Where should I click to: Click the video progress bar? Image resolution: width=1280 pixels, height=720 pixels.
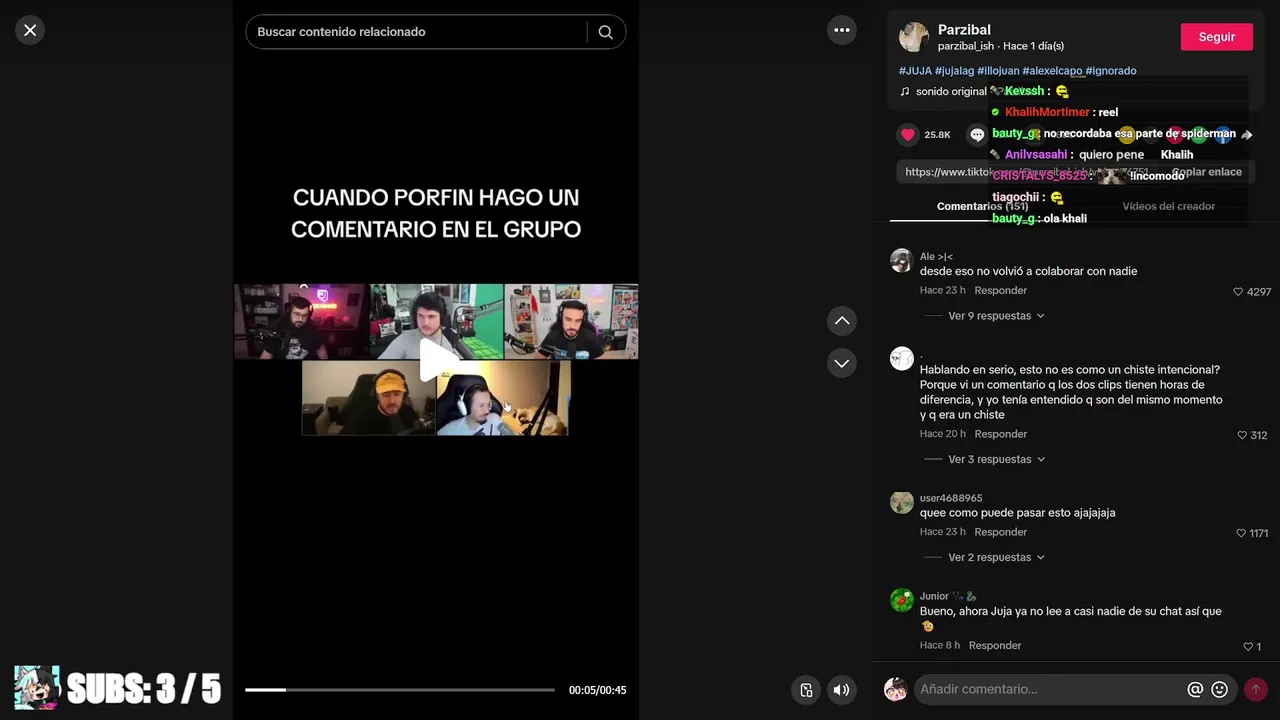point(400,690)
